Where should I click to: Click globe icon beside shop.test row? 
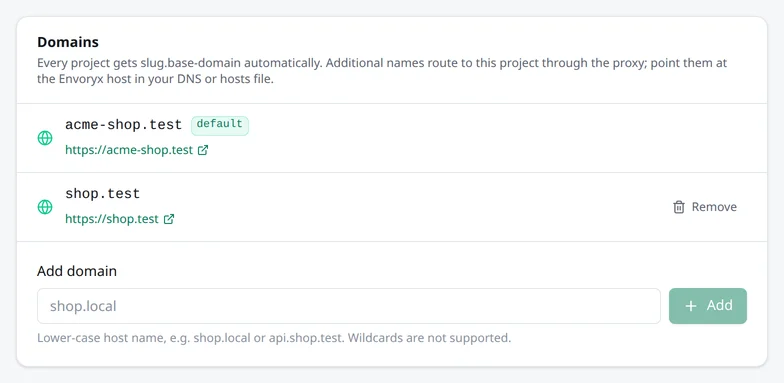tap(45, 207)
